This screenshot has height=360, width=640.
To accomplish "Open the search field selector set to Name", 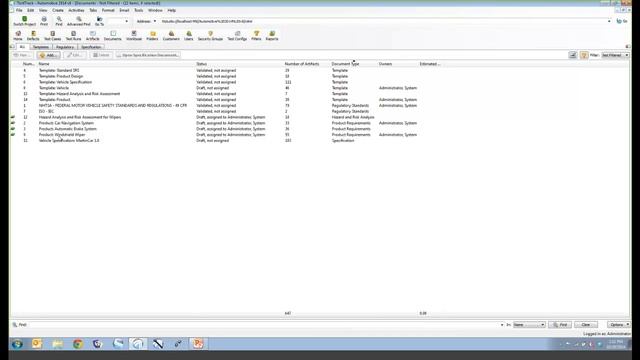I will 529,324.
